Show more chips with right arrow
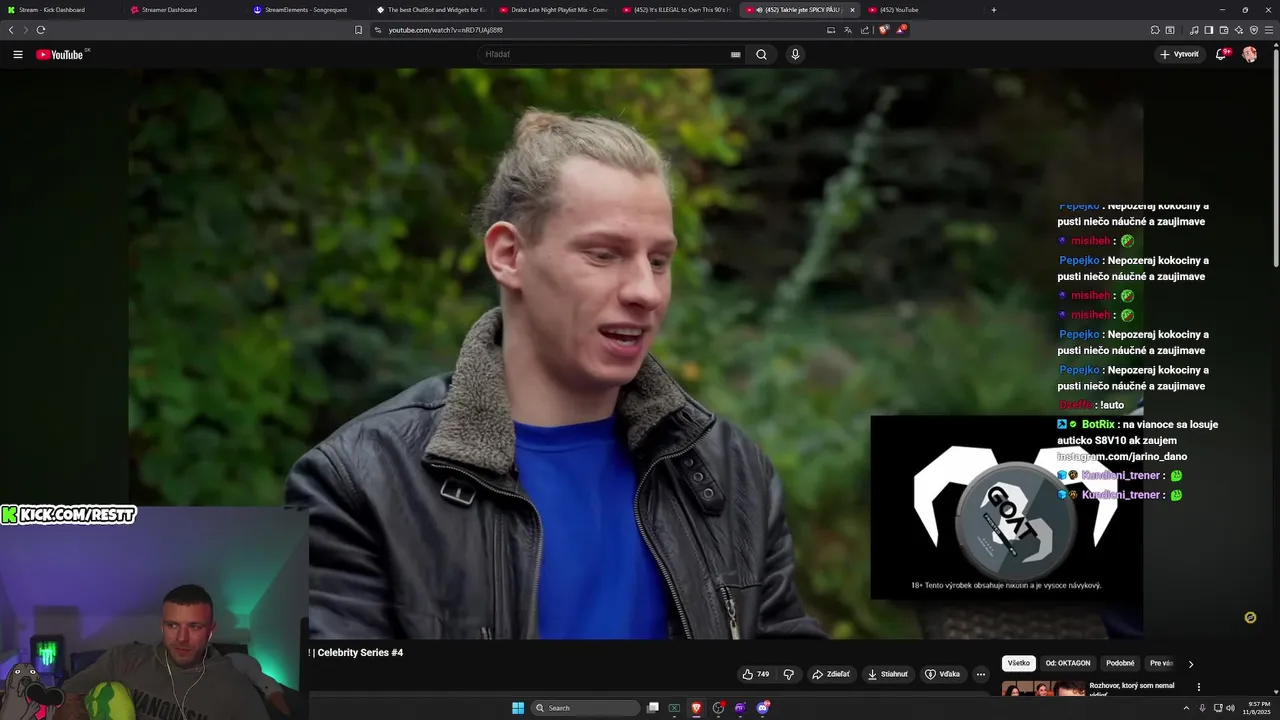 (1190, 664)
